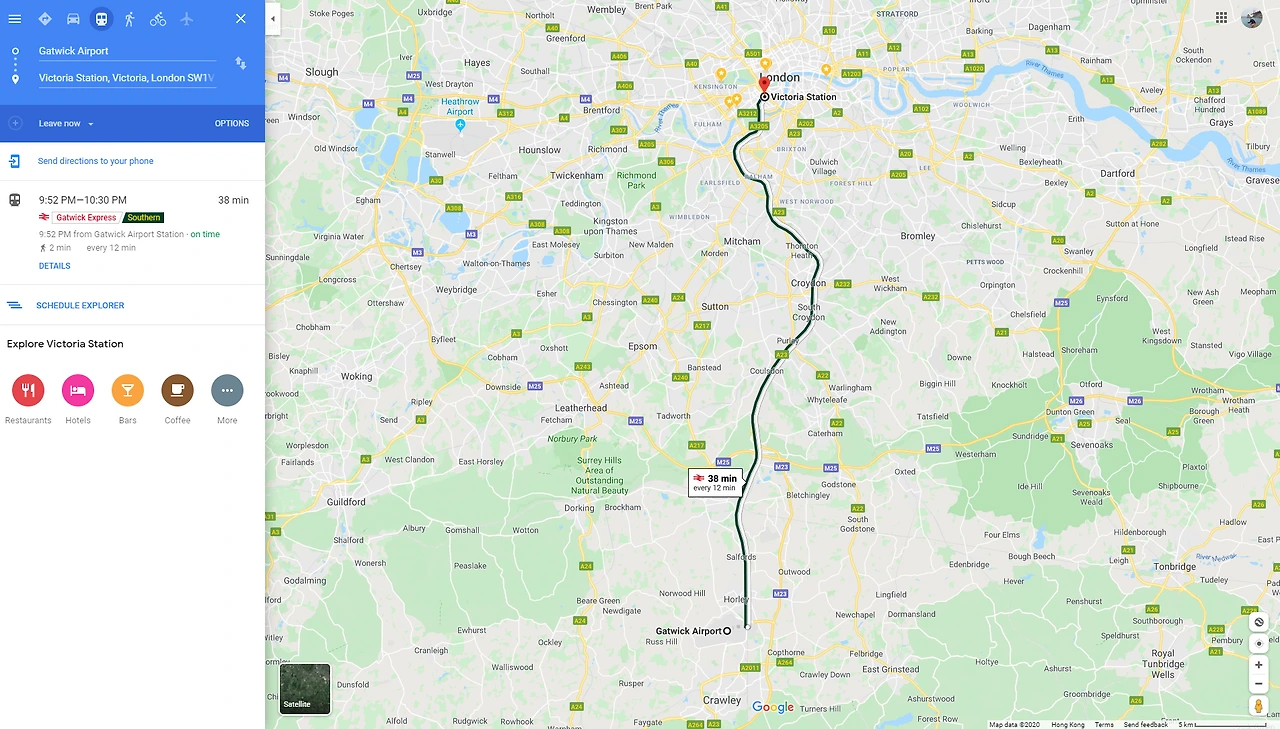The height and width of the screenshot is (729, 1280).
Task: Open the hamburger main menu
Action: click(x=14, y=19)
